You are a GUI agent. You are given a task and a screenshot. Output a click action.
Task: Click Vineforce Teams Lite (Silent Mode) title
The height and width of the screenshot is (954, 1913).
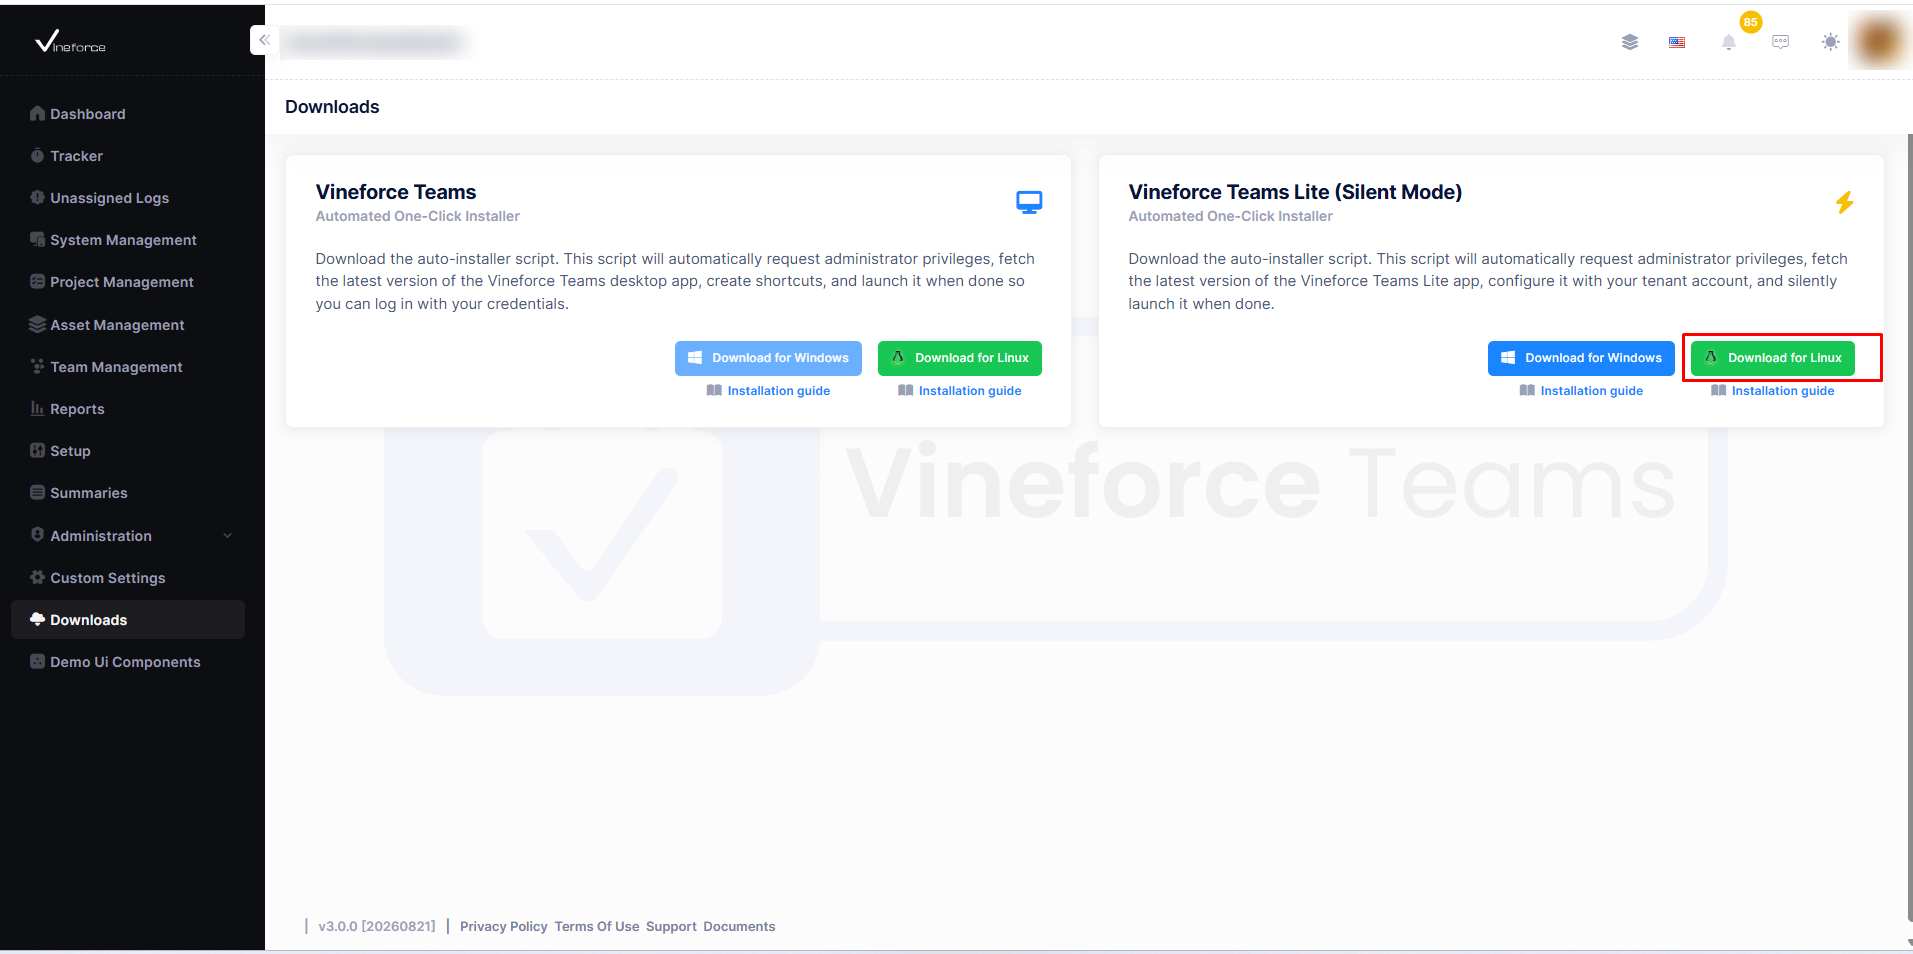(1295, 192)
